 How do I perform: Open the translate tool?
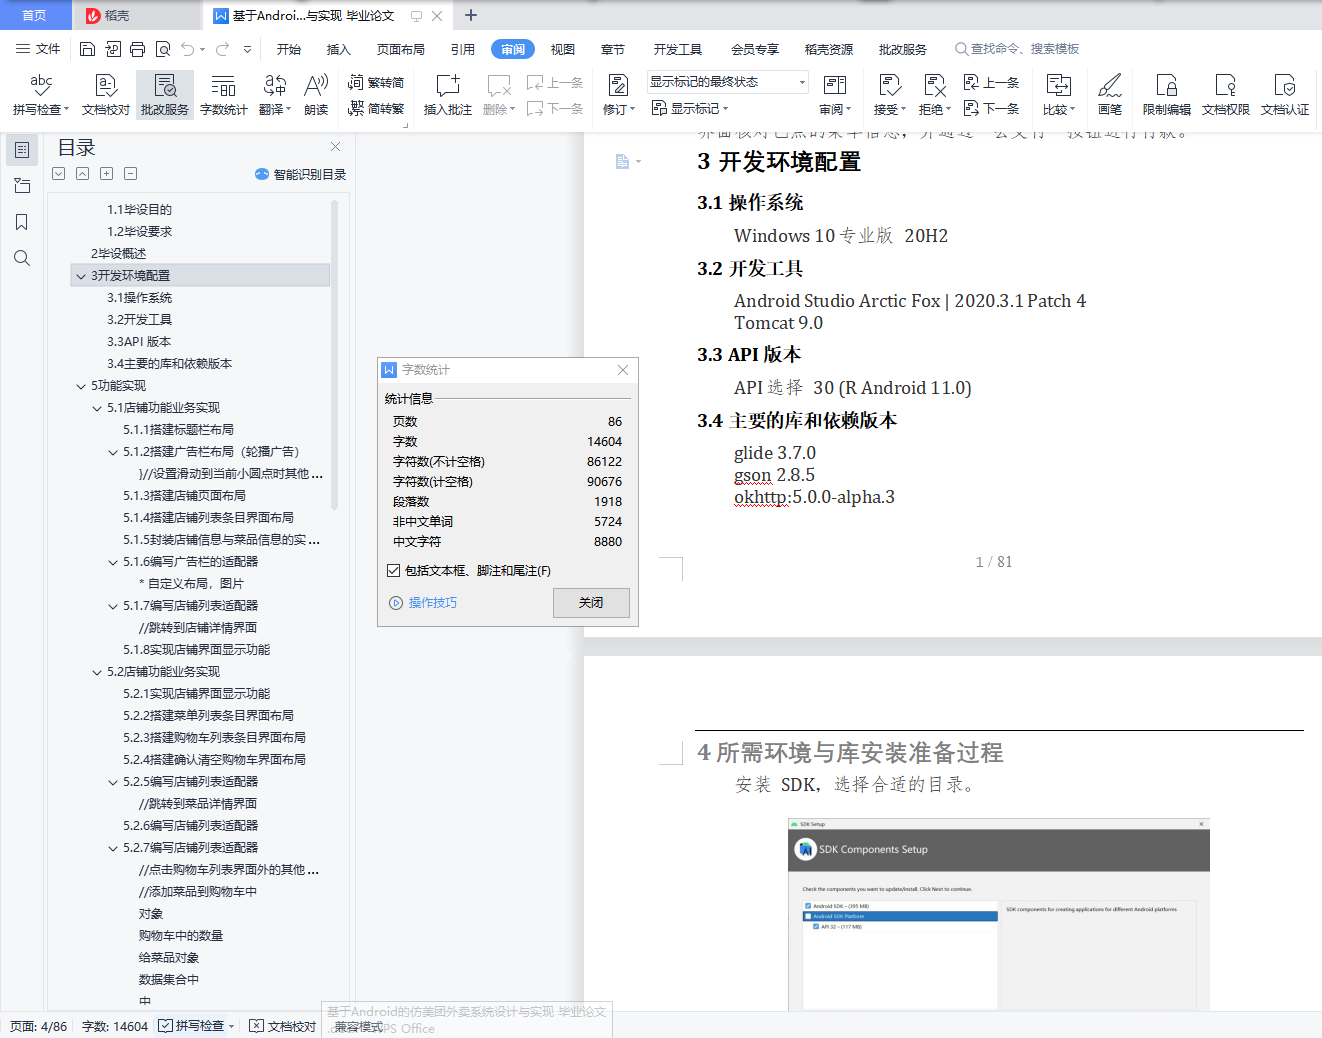coord(275,95)
